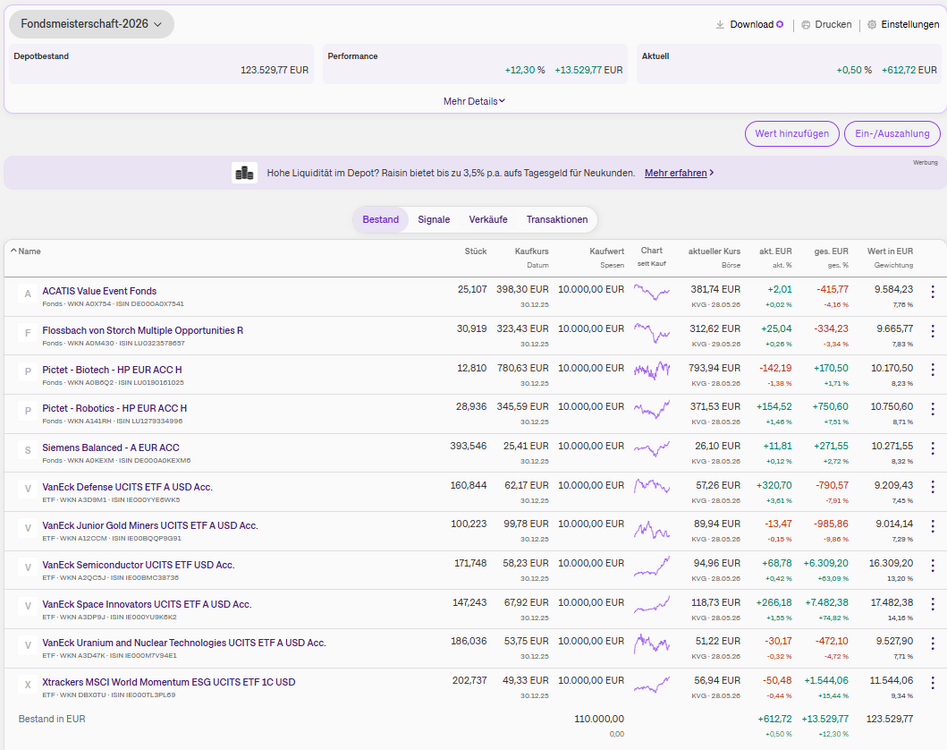Viewport: 947px width, 750px height.
Task: Switch to the Verkäufe tab
Action: (488, 220)
